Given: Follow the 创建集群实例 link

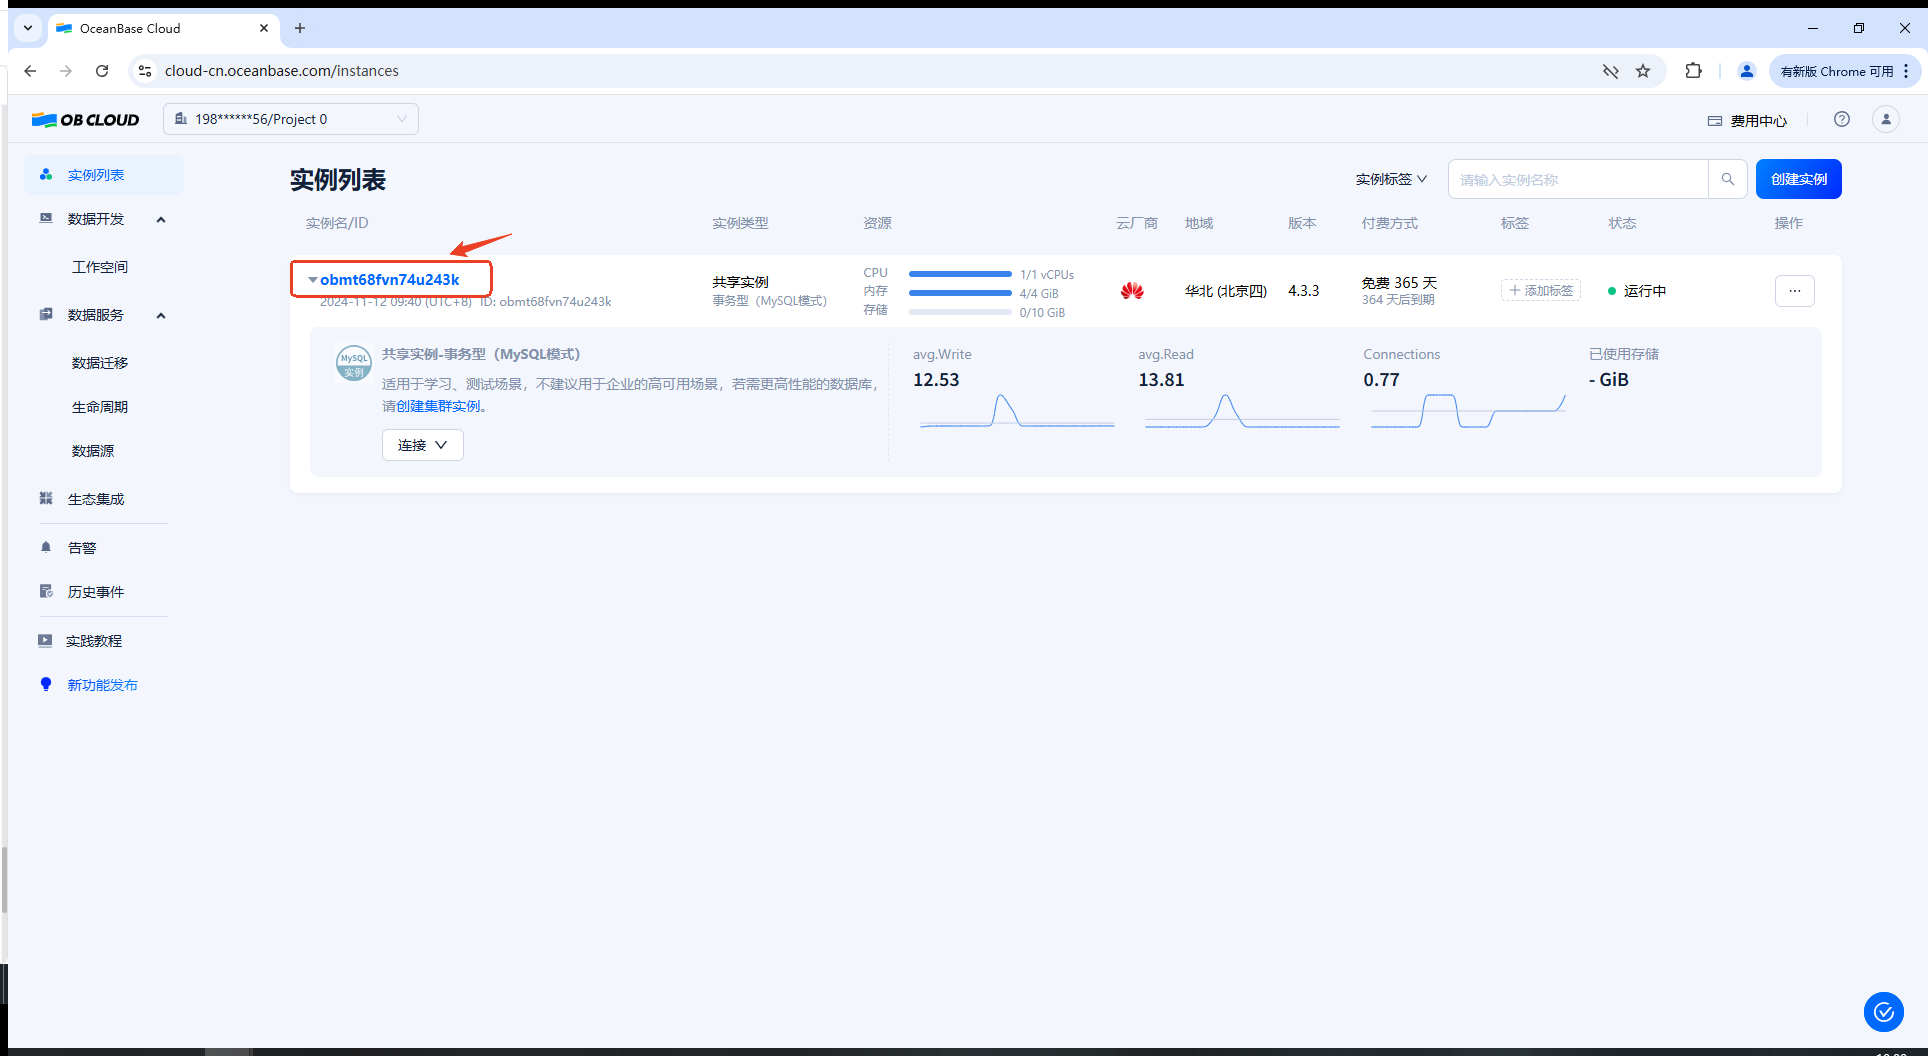Looking at the screenshot, I should coord(438,406).
